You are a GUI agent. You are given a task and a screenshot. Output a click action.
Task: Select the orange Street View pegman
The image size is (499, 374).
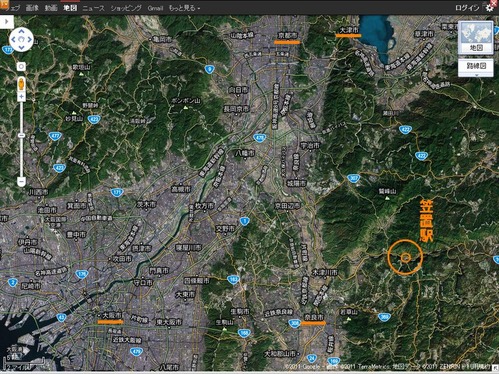point(21,84)
